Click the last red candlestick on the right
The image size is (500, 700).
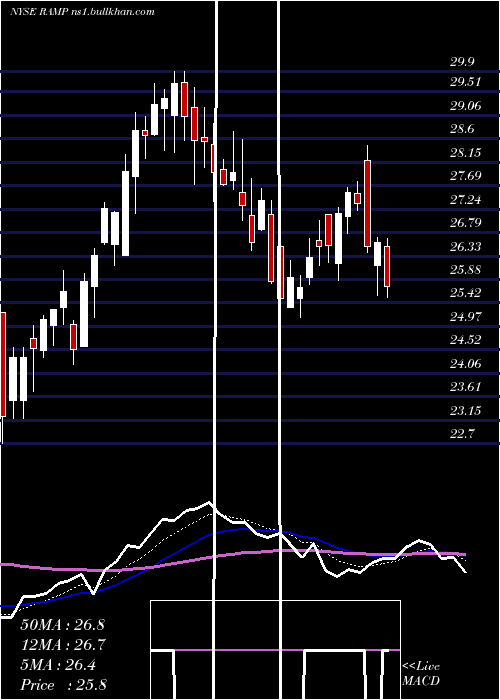387,268
